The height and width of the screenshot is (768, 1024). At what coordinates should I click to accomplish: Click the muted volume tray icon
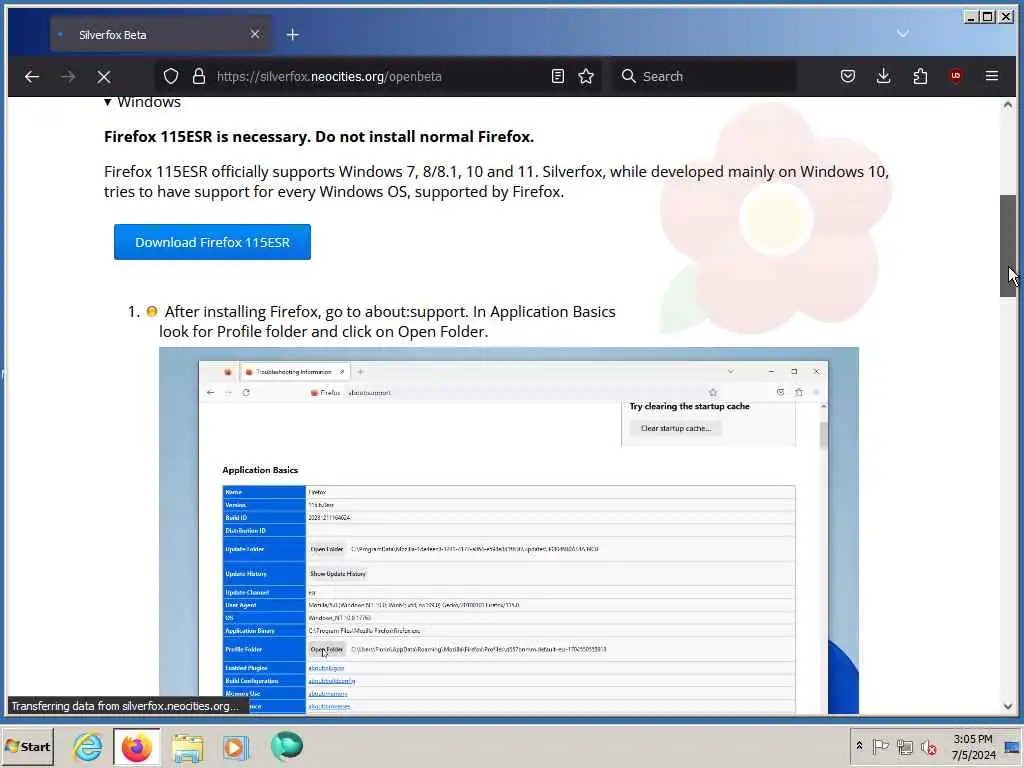pyautogui.click(x=929, y=746)
